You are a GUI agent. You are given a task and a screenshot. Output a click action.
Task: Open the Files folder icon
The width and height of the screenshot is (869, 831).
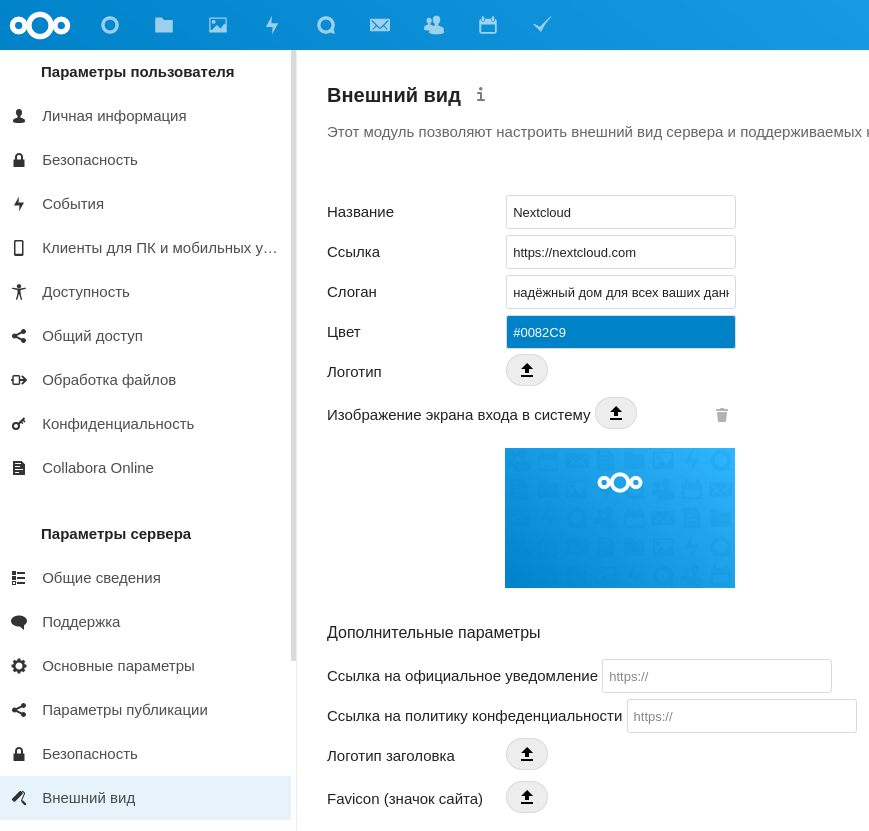point(163,25)
